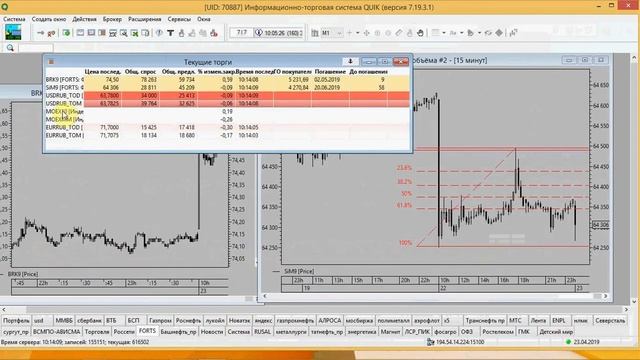
Task: Open the dropdown arrow next to the plus tool
Action: point(358,33)
